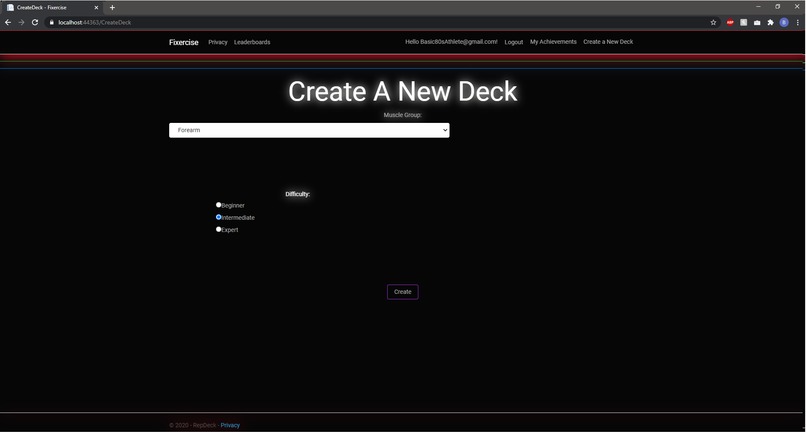
Task: Reload the page with the refresh icon
Action: (x=35, y=22)
